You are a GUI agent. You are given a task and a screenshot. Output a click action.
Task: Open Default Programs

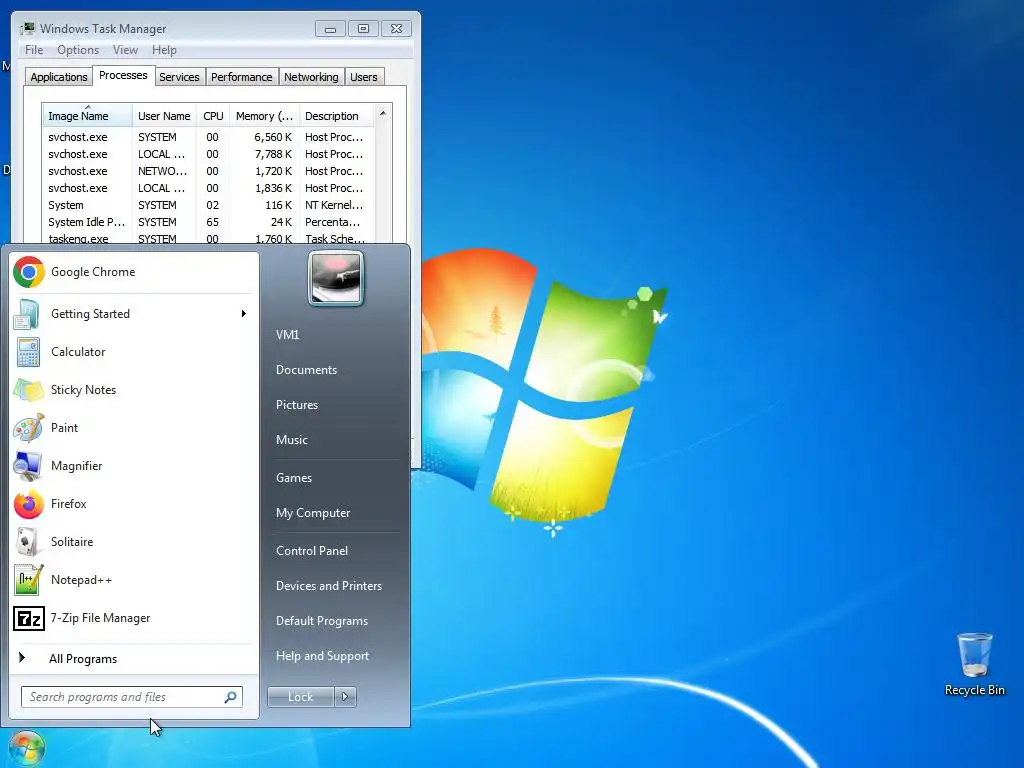[321, 621]
